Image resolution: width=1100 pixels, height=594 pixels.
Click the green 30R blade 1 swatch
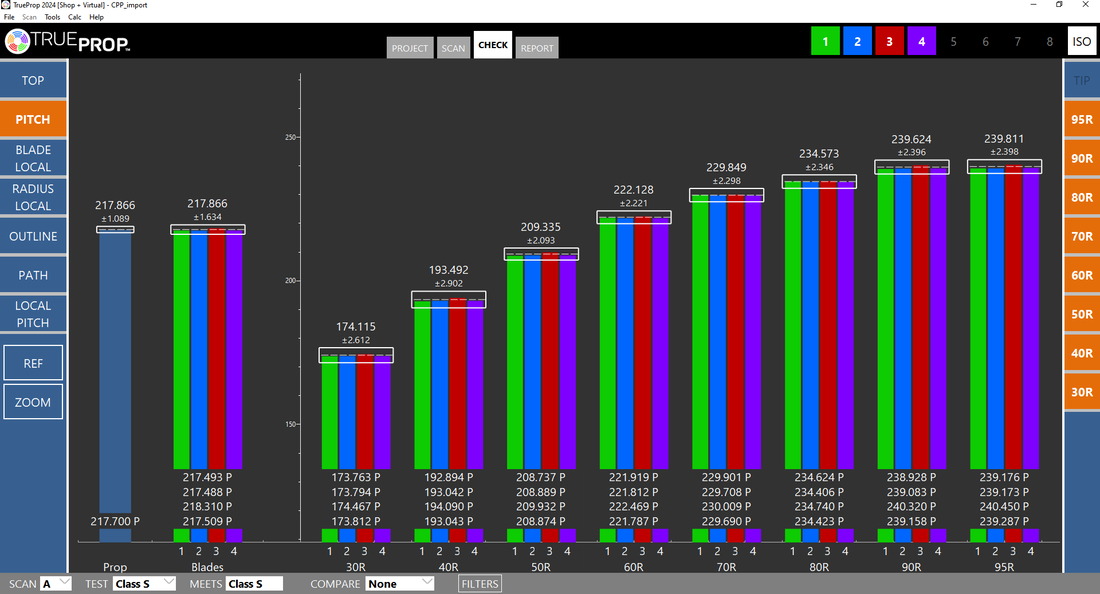click(x=330, y=535)
